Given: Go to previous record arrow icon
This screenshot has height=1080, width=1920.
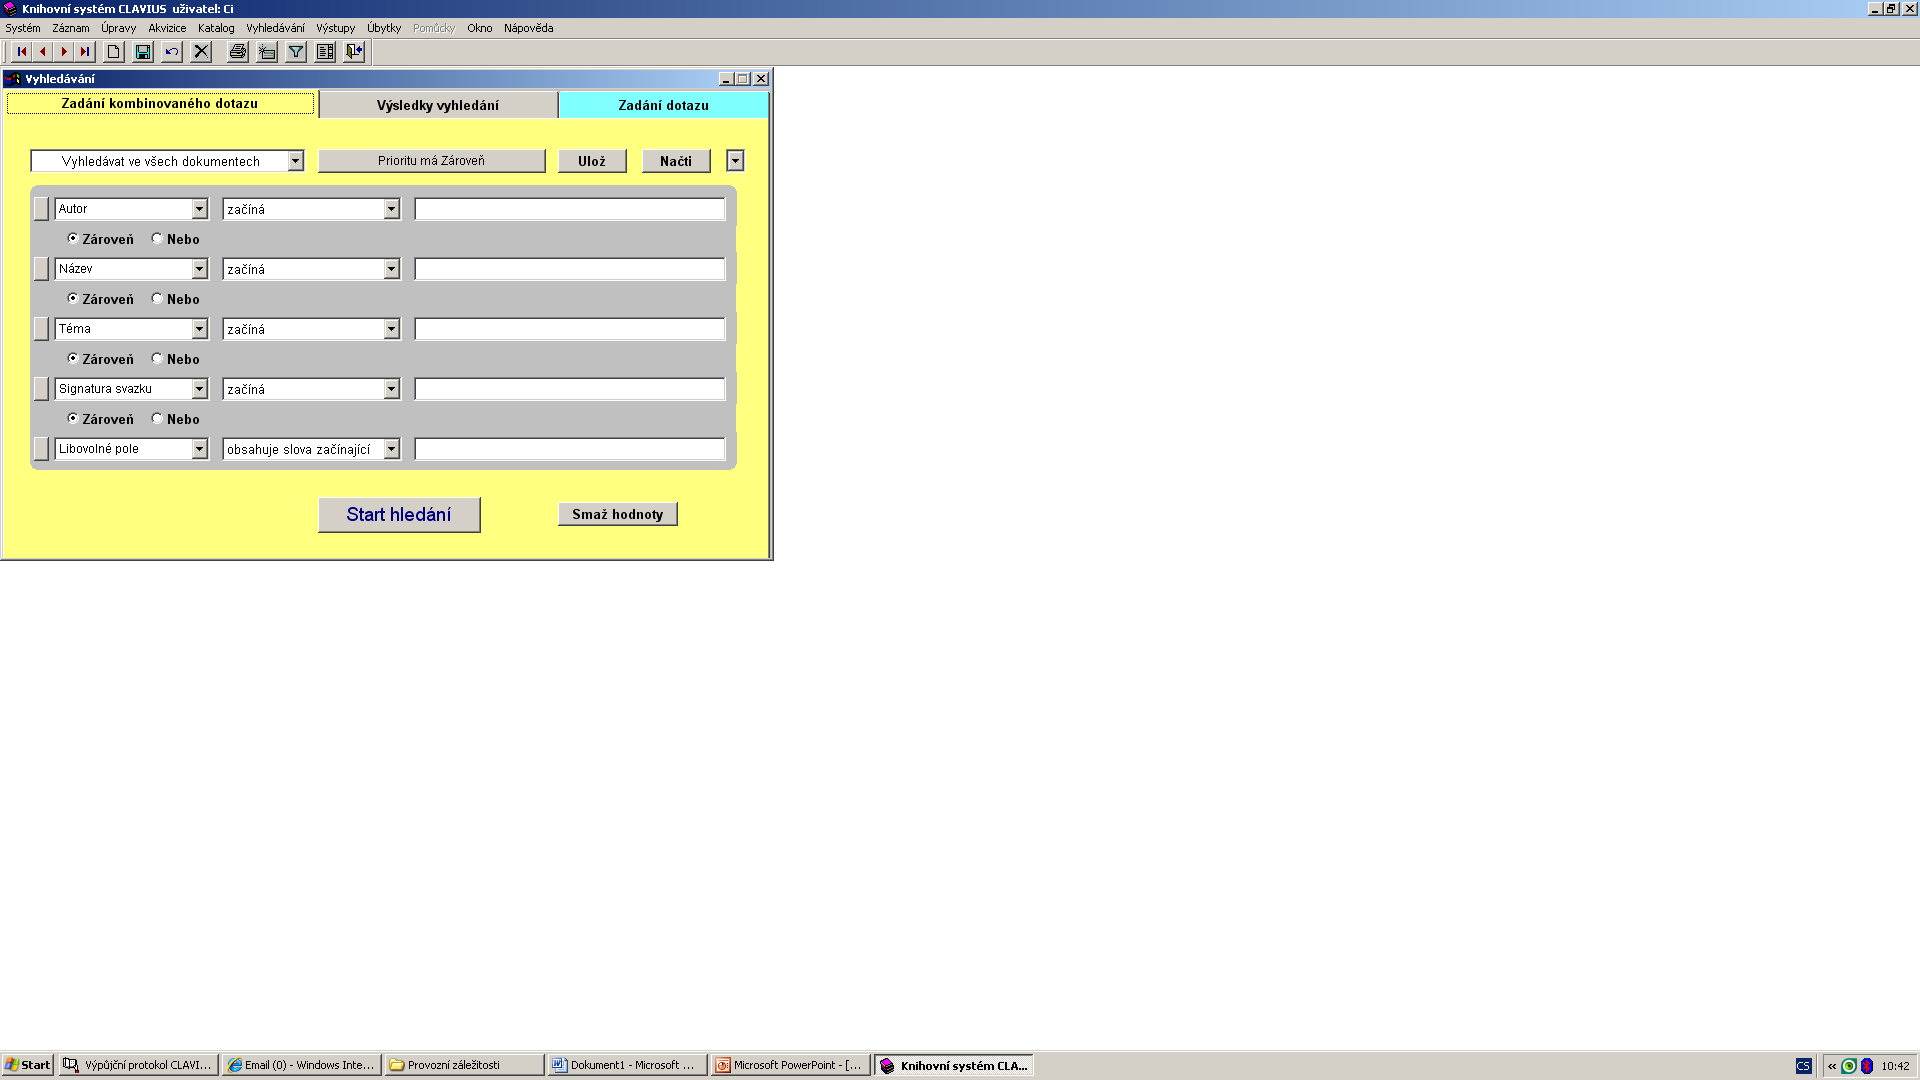Looking at the screenshot, I should click(x=43, y=52).
